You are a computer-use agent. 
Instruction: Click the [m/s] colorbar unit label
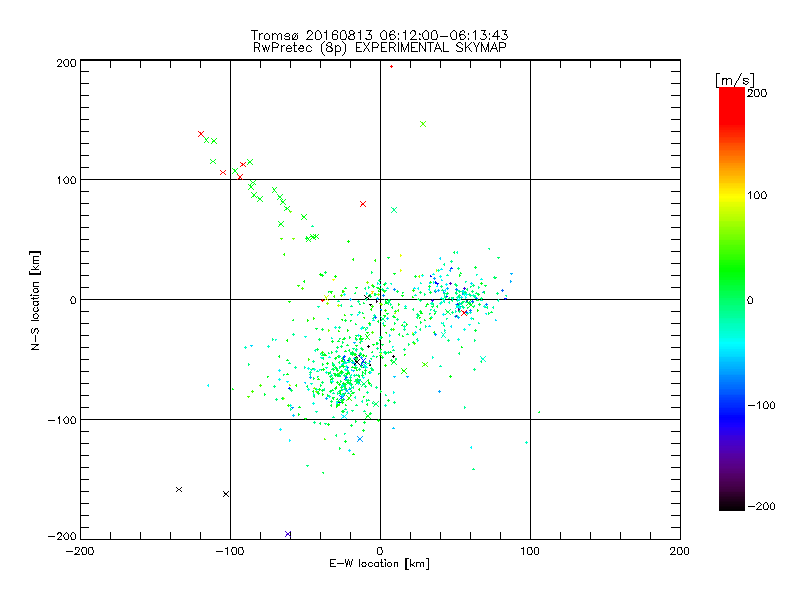pos(734,78)
